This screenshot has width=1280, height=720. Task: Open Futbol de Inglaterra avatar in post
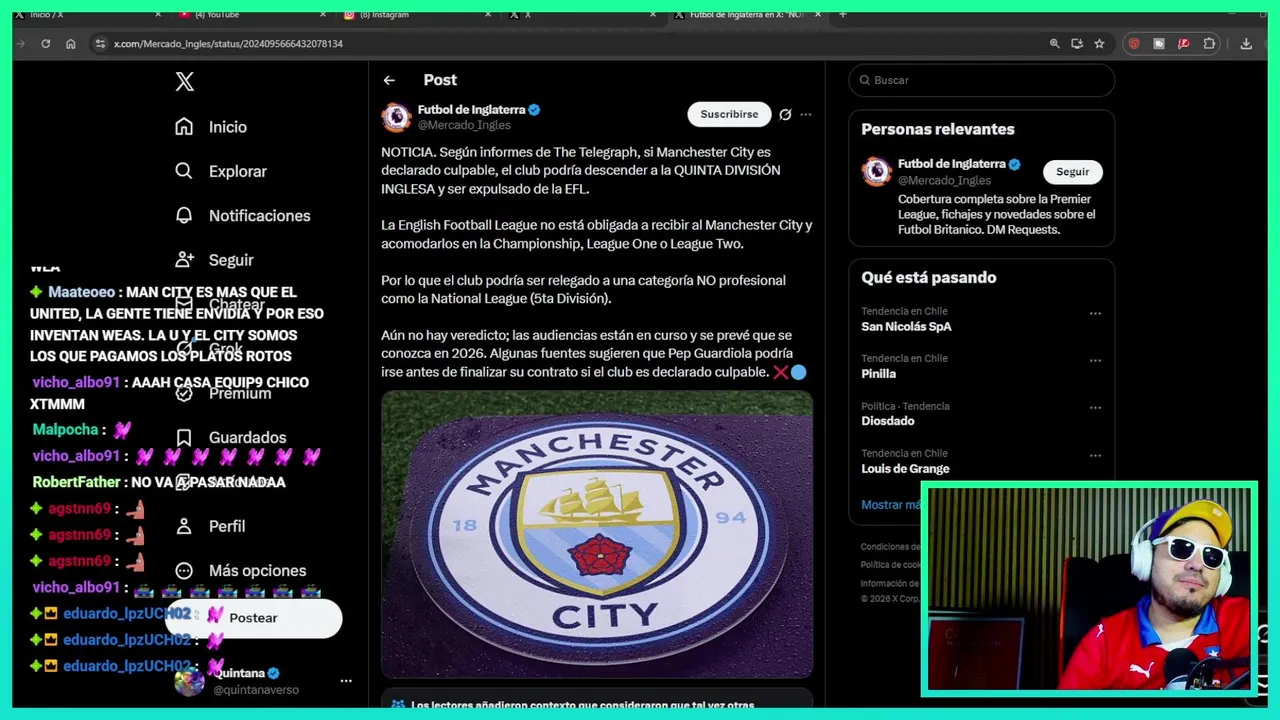(x=396, y=117)
